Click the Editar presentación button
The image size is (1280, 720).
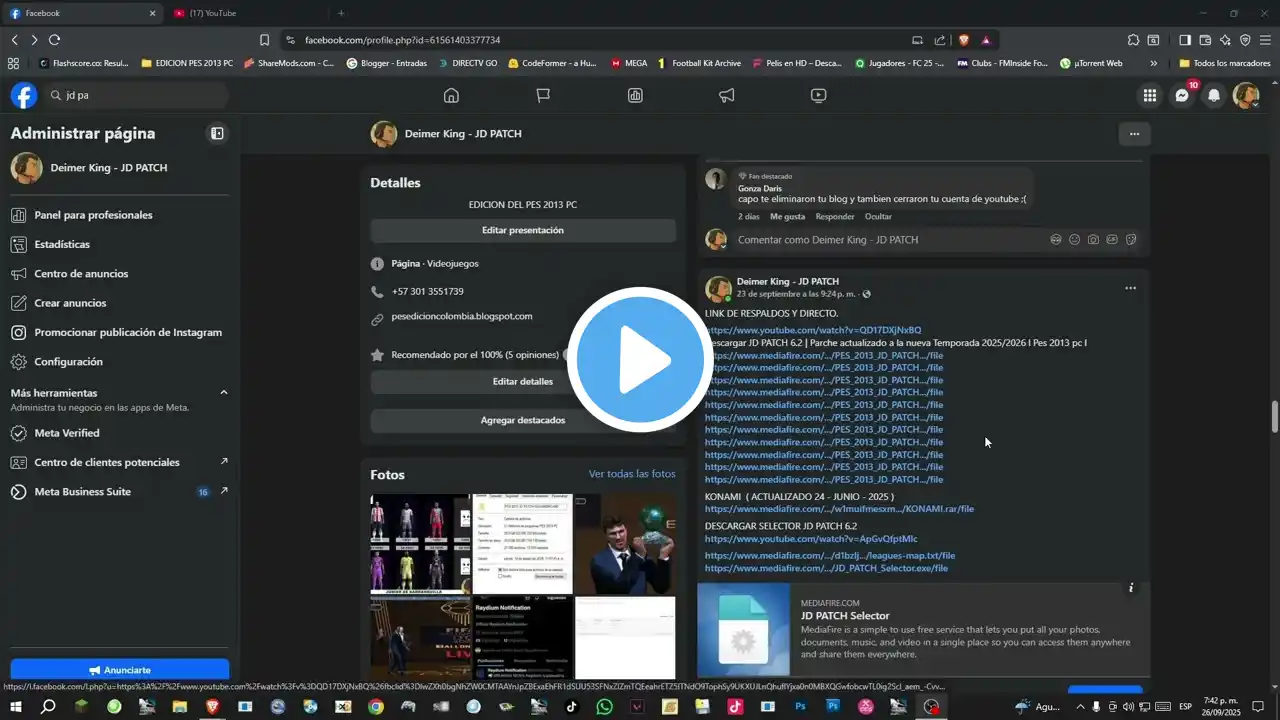click(x=523, y=230)
